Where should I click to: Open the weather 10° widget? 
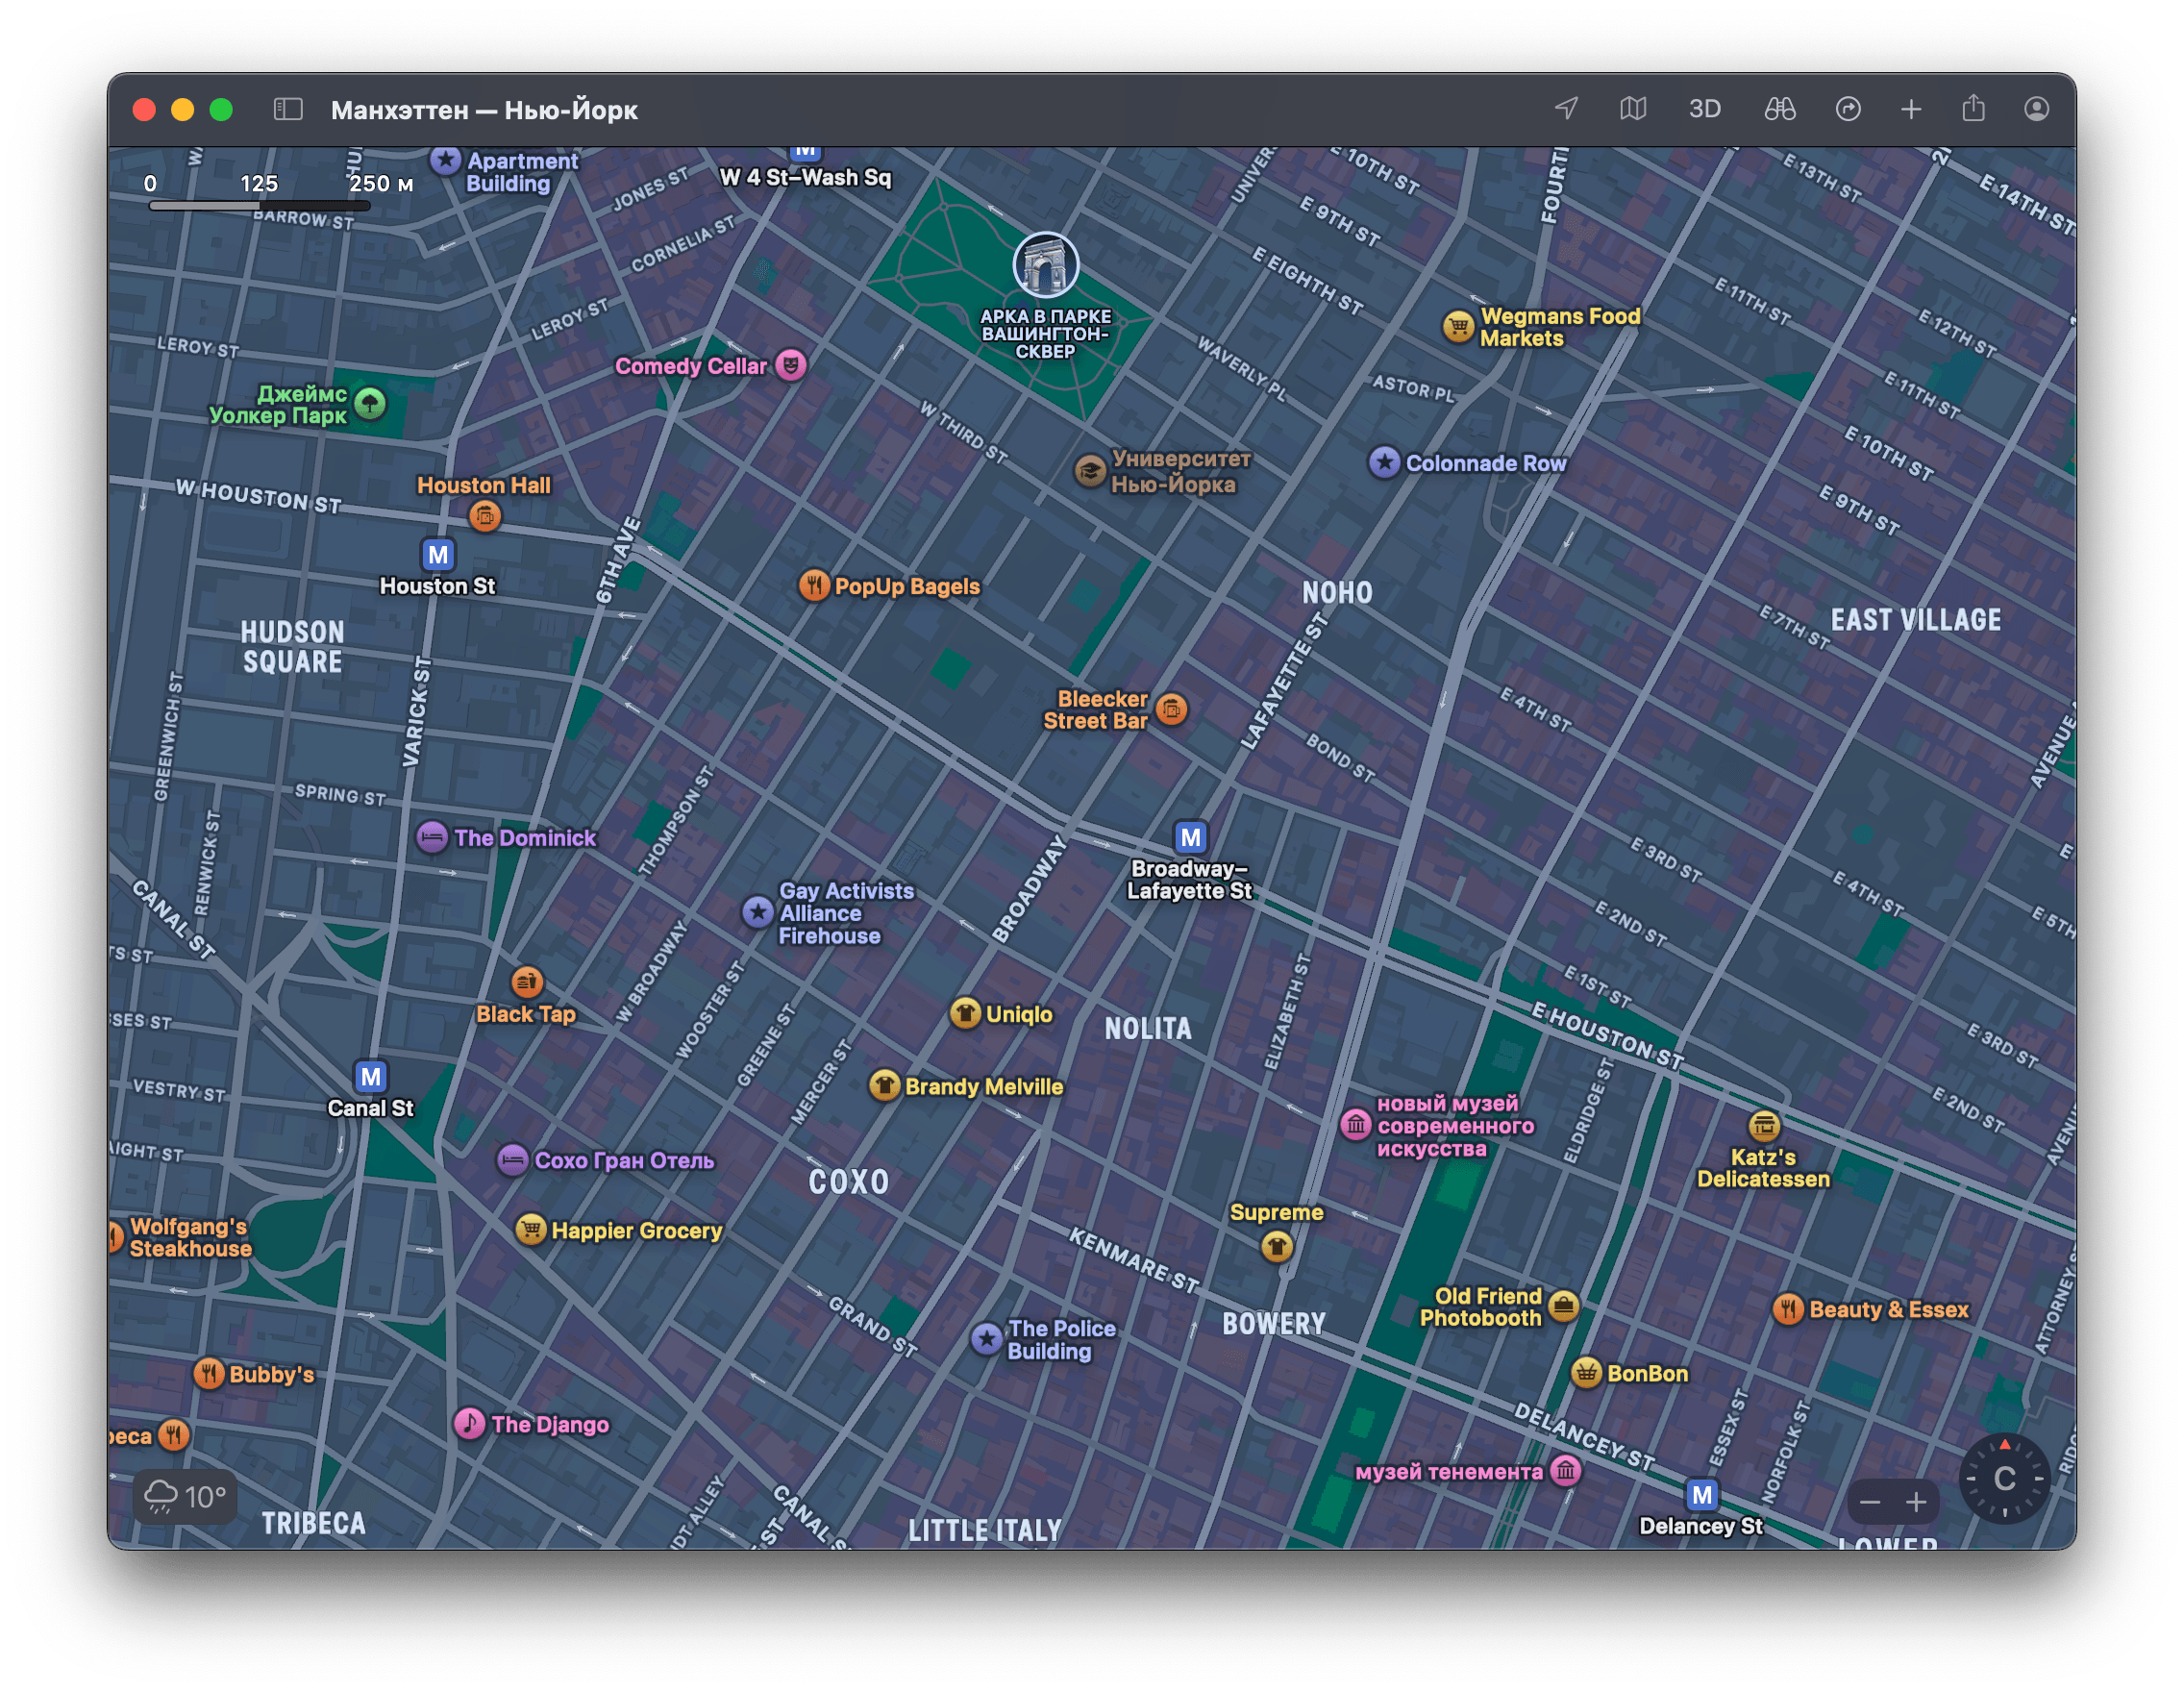[185, 1496]
